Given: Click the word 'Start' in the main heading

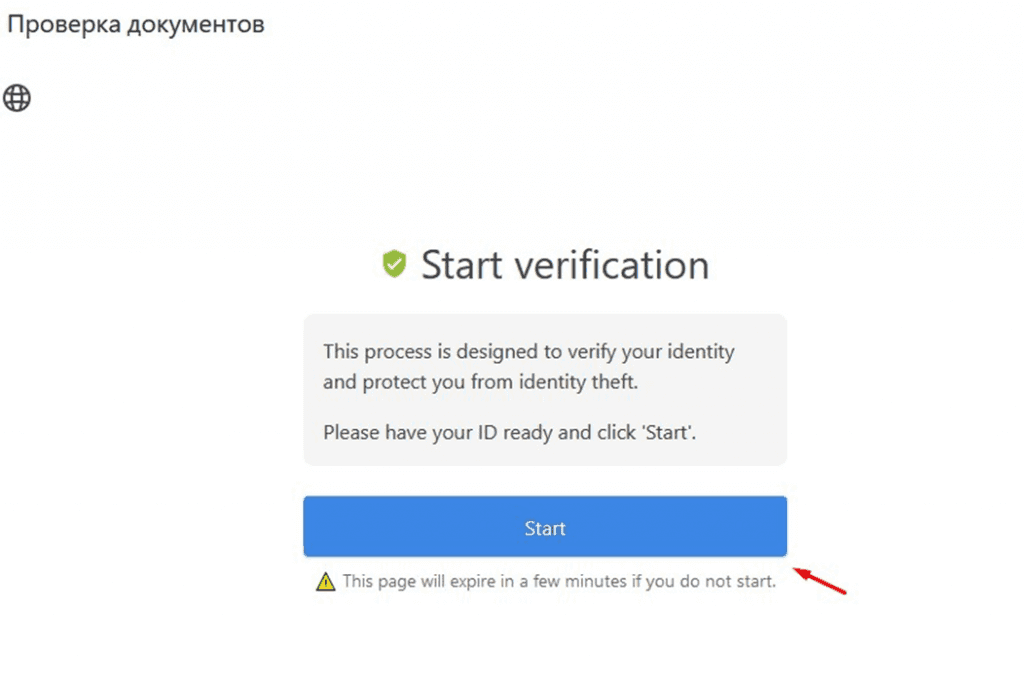Looking at the screenshot, I should (x=462, y=265).
